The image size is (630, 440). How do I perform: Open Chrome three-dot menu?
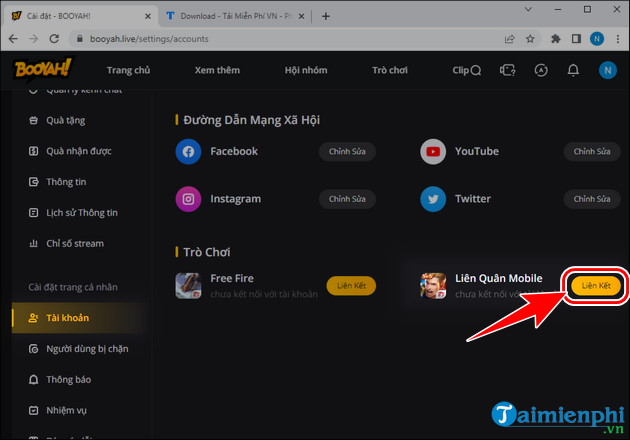tap(618, 39)
